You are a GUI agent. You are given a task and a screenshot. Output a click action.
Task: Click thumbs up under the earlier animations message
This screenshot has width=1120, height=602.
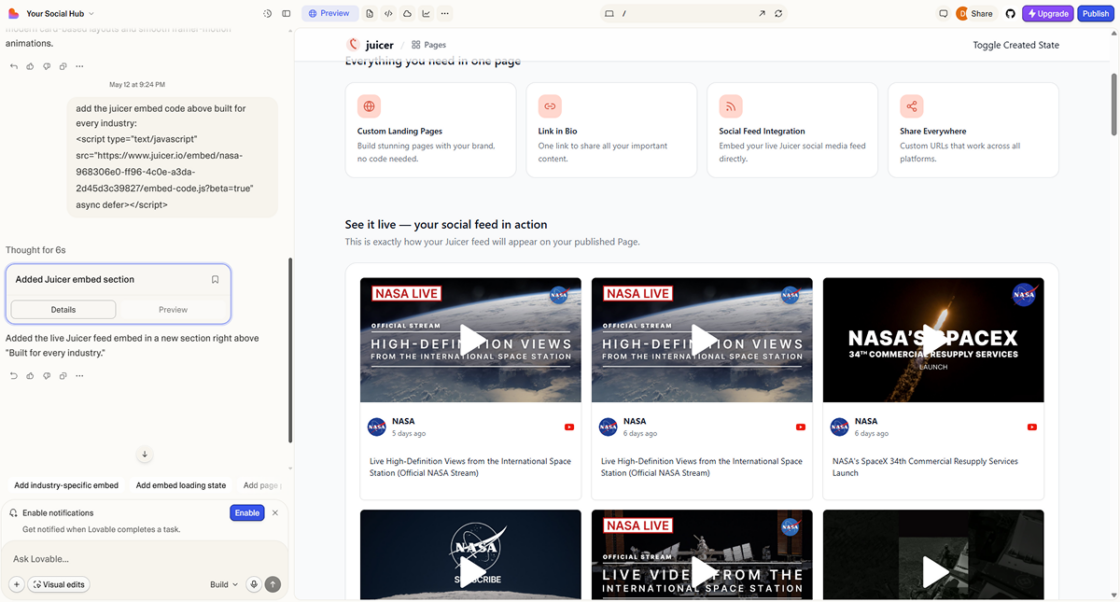(30, 66)
